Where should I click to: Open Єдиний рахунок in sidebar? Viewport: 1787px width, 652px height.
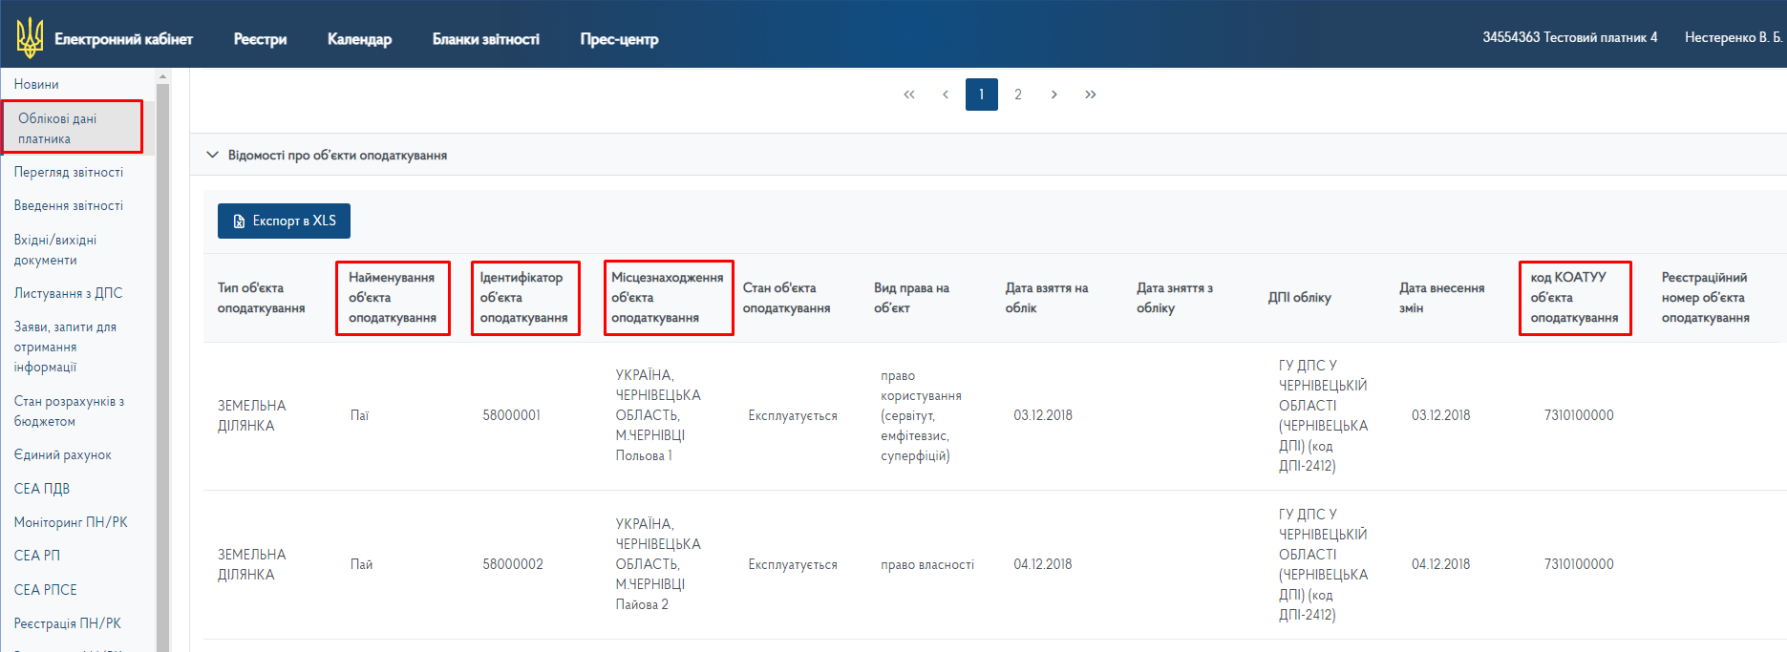[62, 455]
